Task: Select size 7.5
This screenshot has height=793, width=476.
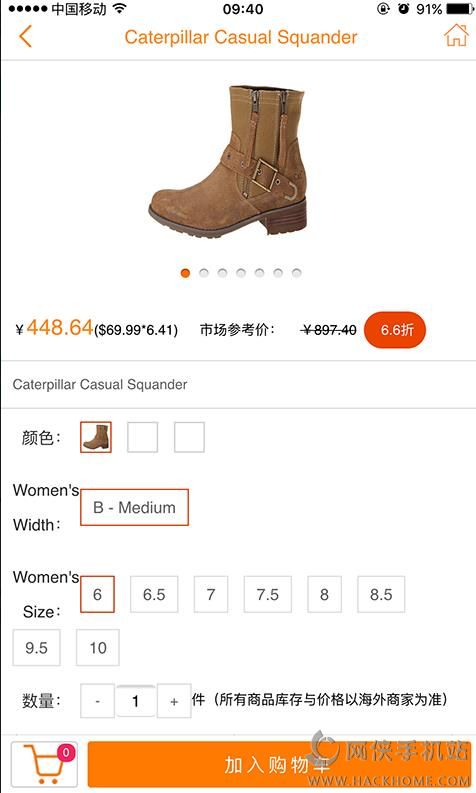Action: pyautogui.click(x=268, y=594)
